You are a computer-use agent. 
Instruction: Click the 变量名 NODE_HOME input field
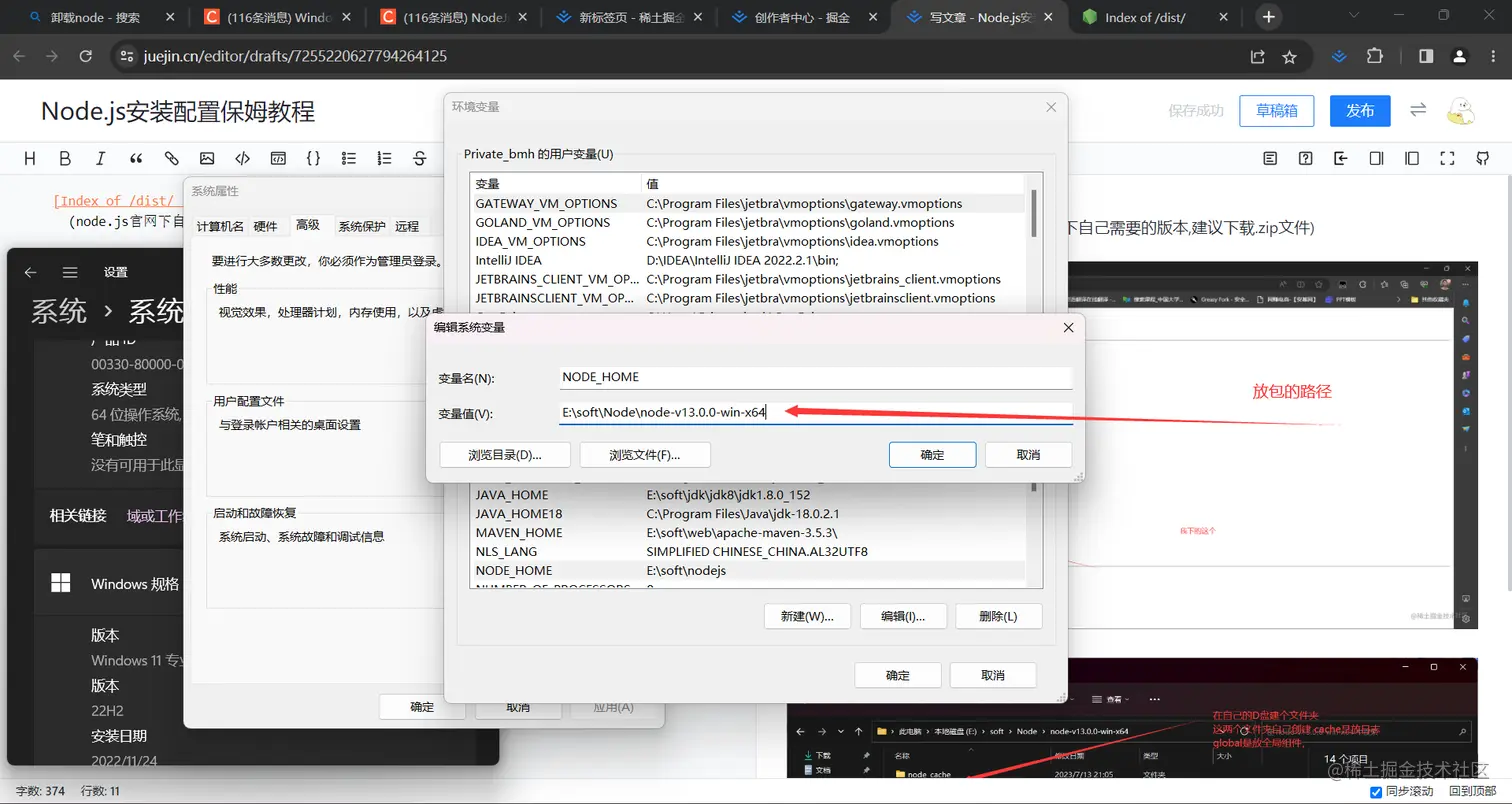[816, 377]
